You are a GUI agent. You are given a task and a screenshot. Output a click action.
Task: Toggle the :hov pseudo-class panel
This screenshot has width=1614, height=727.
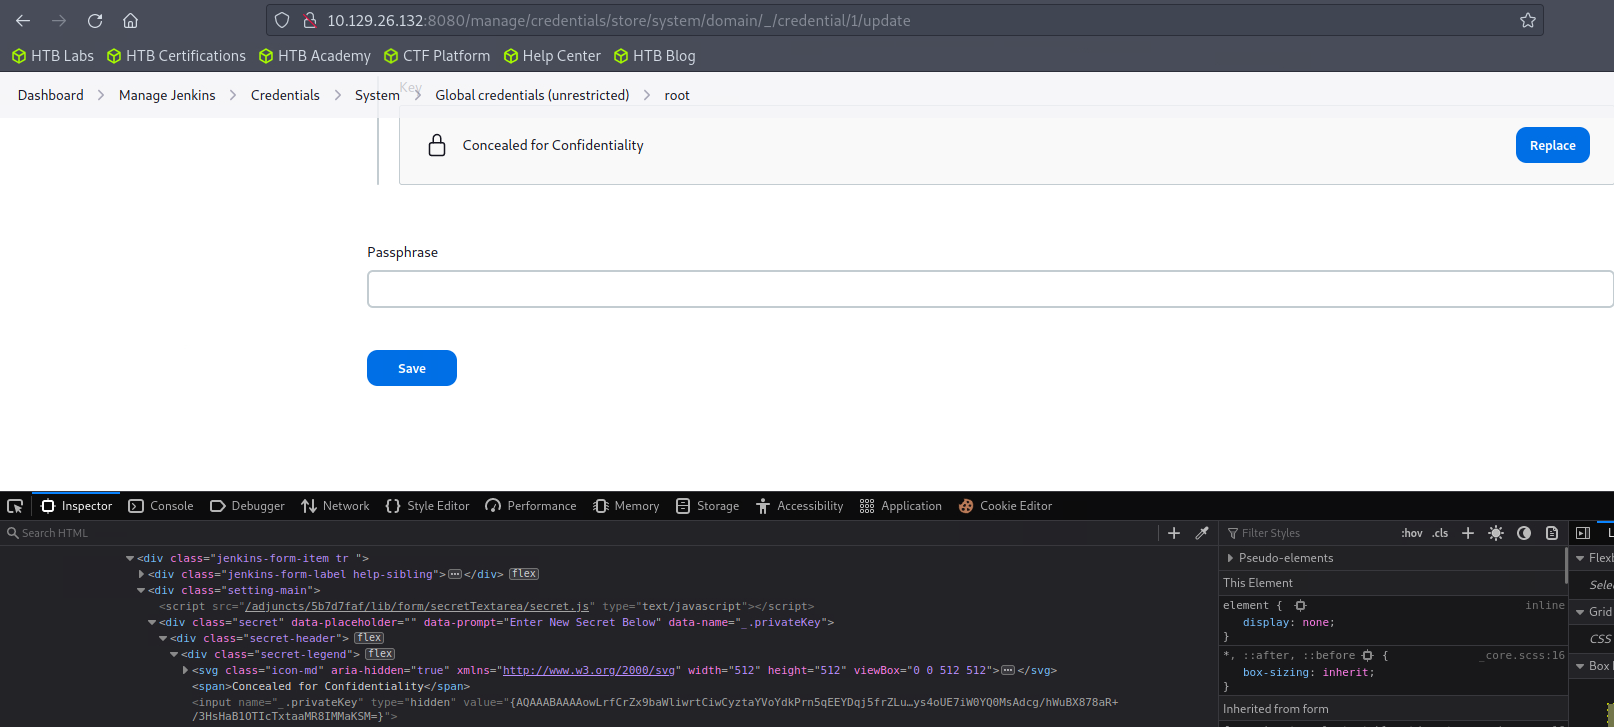(1412, 533)
